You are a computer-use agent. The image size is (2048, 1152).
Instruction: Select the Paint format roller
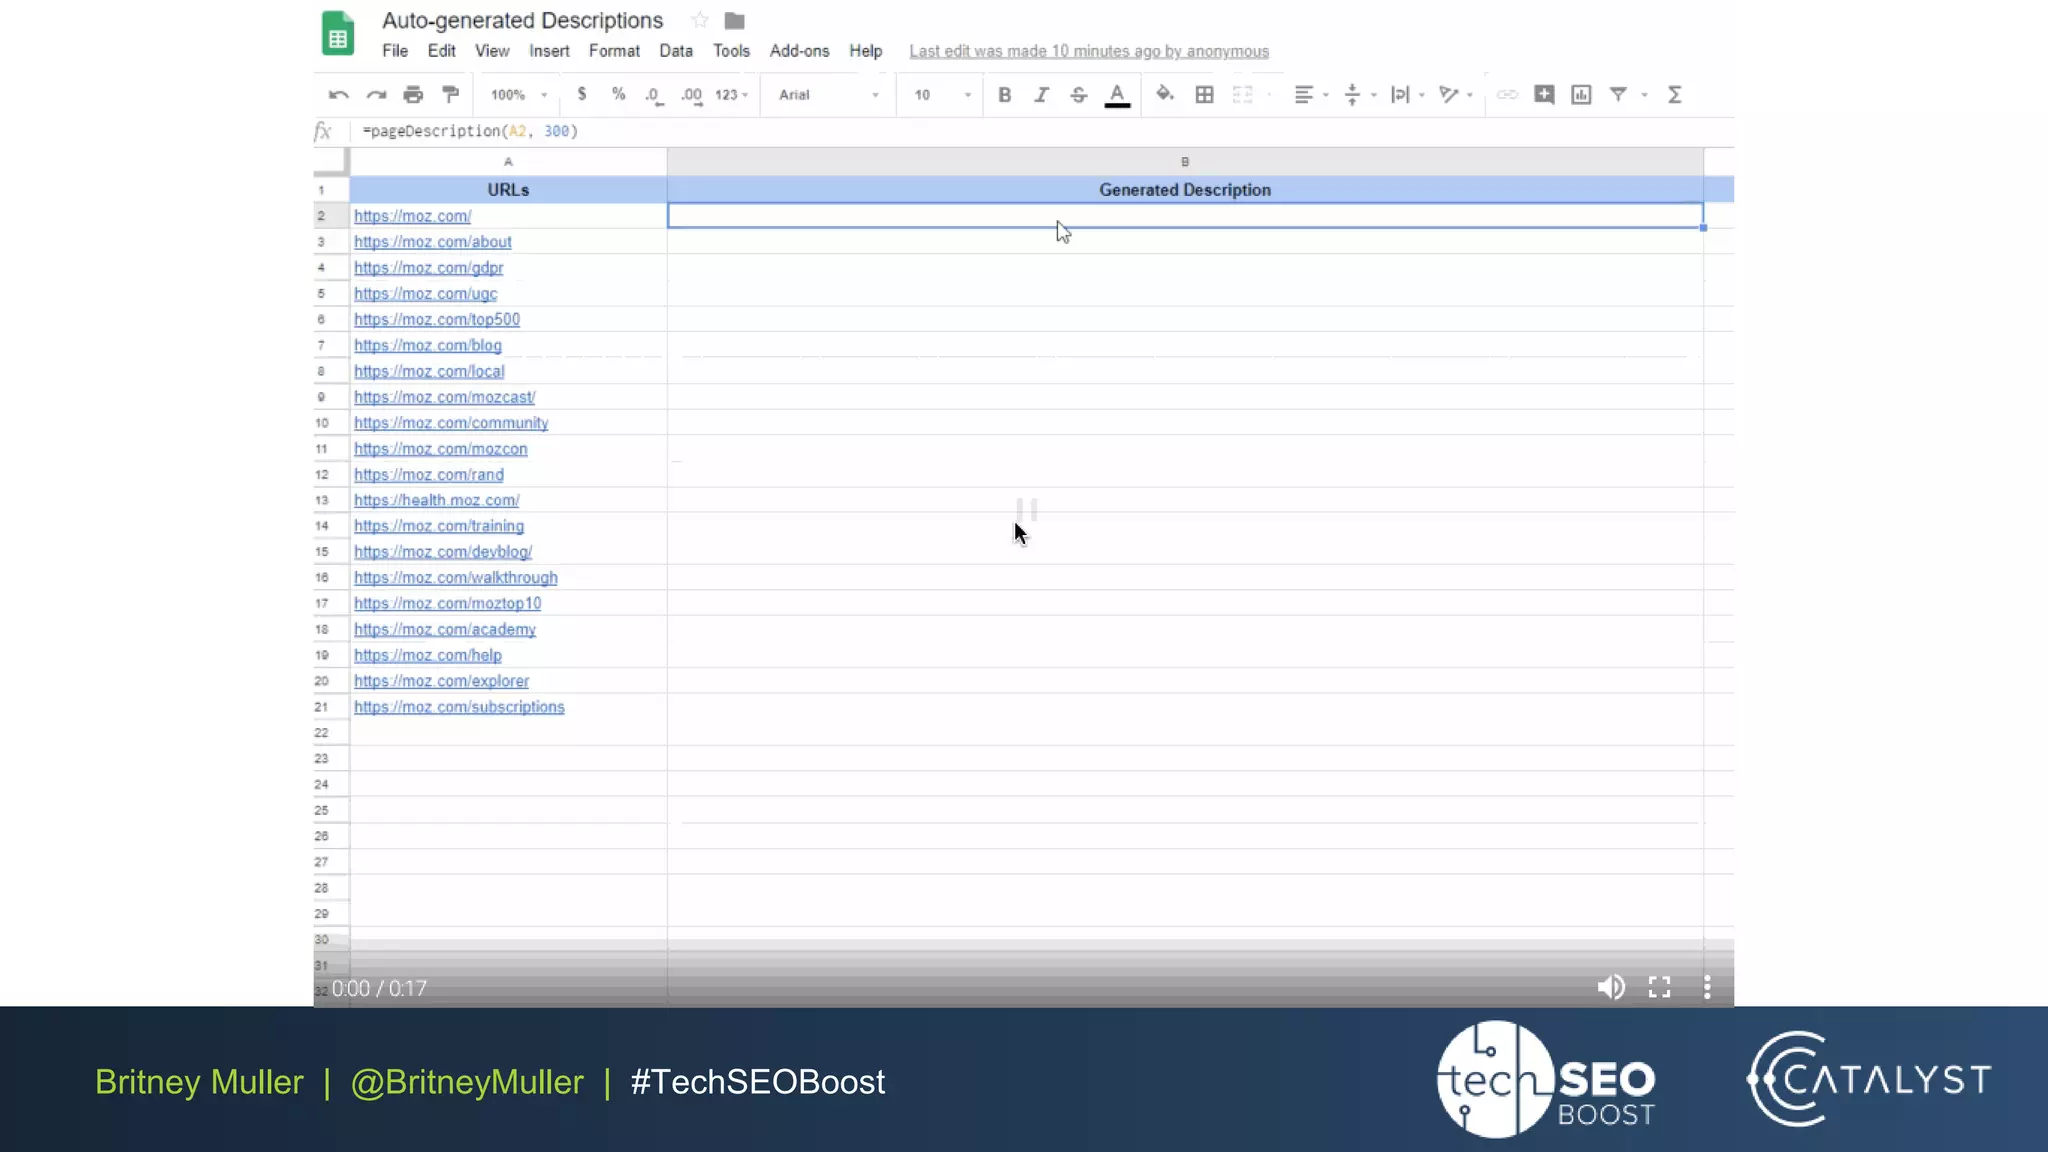(451, 94)
